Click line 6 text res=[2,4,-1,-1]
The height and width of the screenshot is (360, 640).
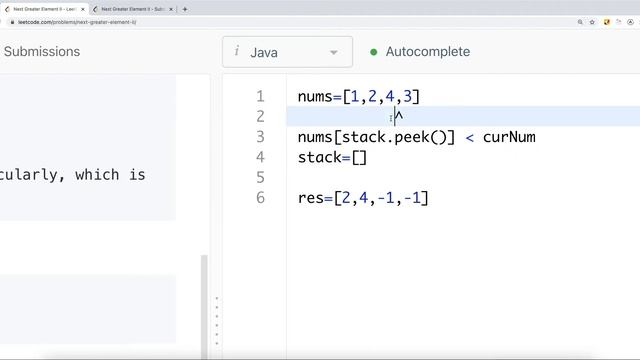(363, 198)
